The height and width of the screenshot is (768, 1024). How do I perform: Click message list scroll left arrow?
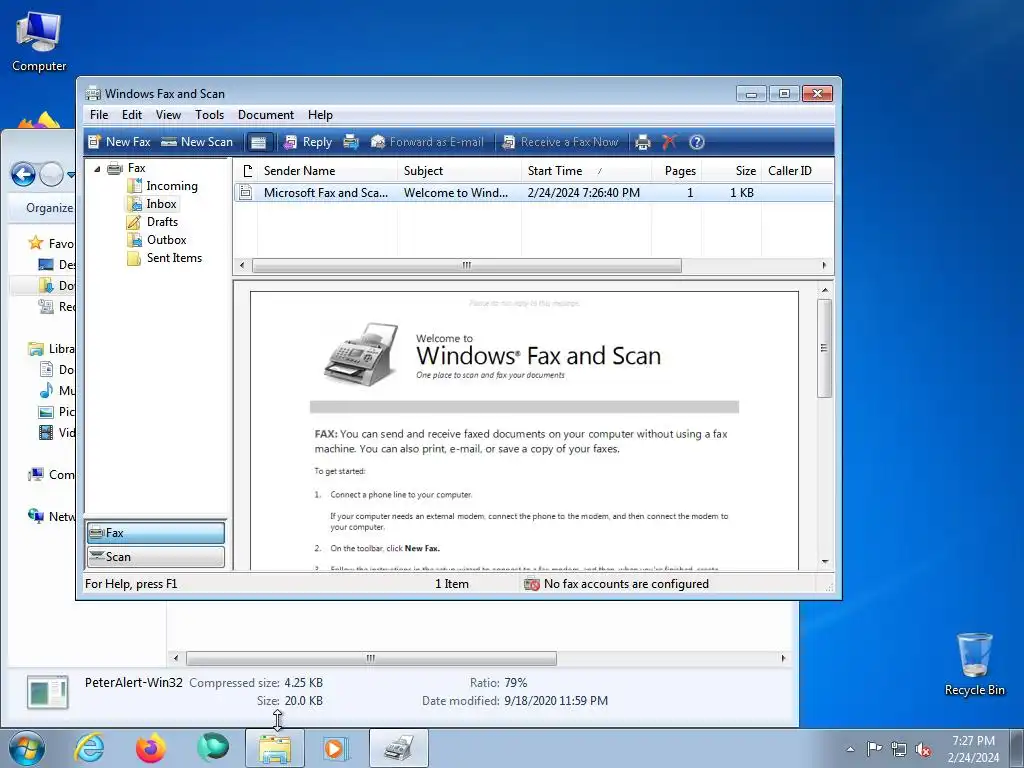point(242,266)
